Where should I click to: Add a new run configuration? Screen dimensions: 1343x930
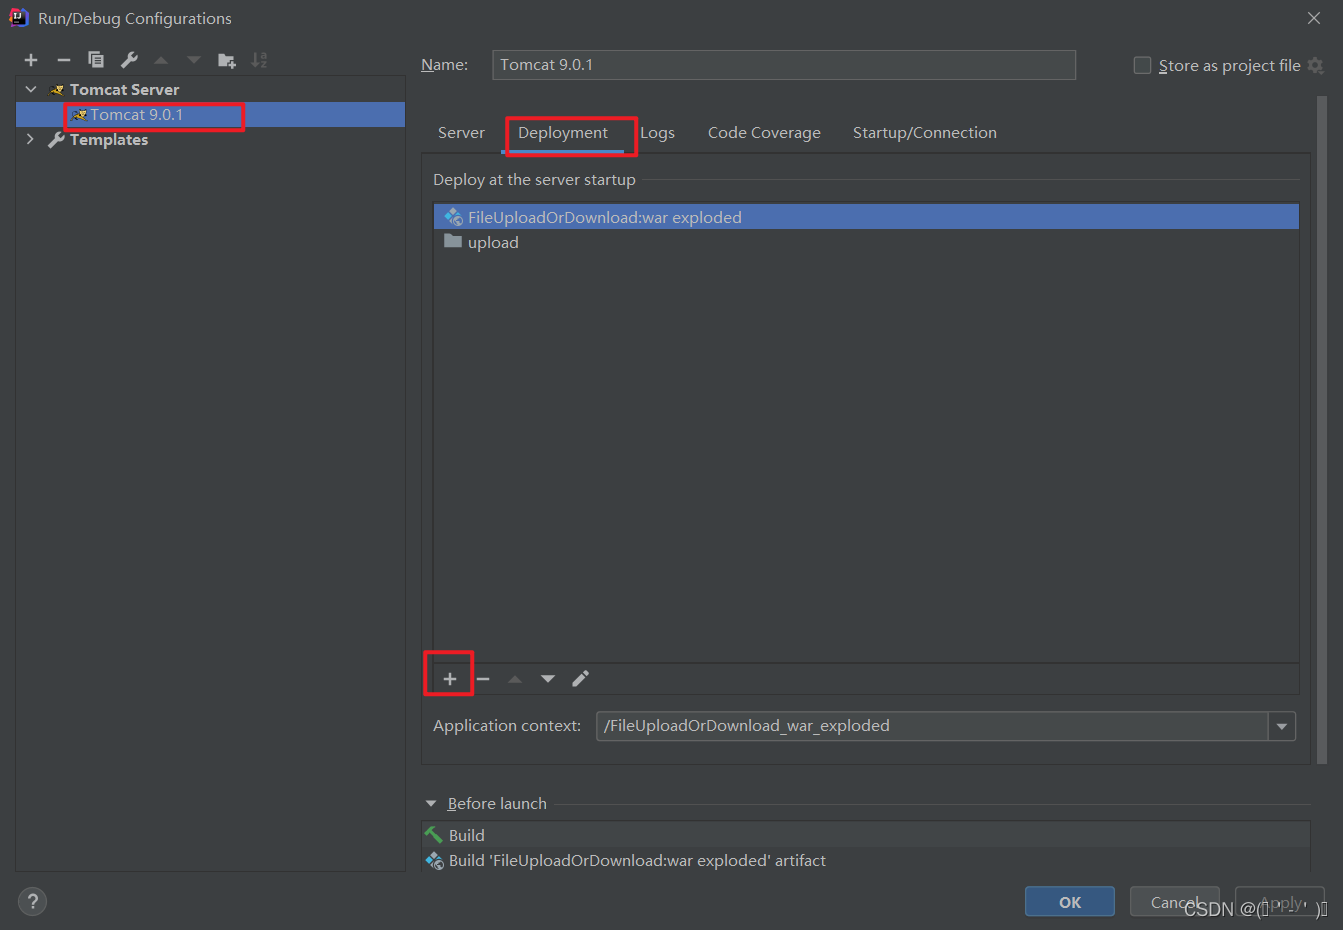click(31, 60)
